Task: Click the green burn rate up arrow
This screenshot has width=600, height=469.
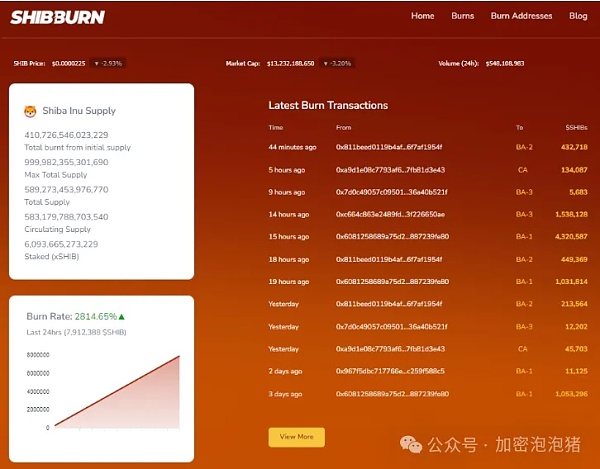Action: (x=122, y=317)
